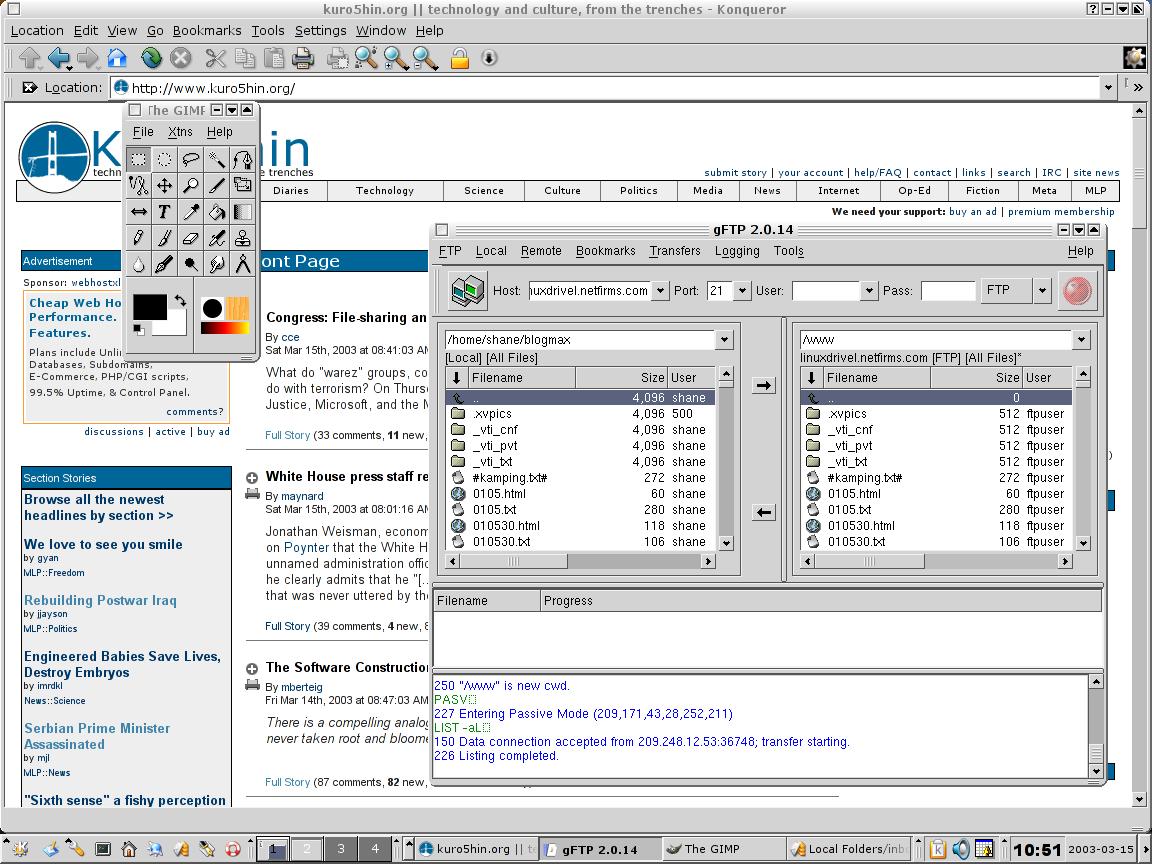The width and height of the screenshot is (1152, 864).
Task: Switch to virtual desktop 2 in pager
Action: click(x=307, y=849)
